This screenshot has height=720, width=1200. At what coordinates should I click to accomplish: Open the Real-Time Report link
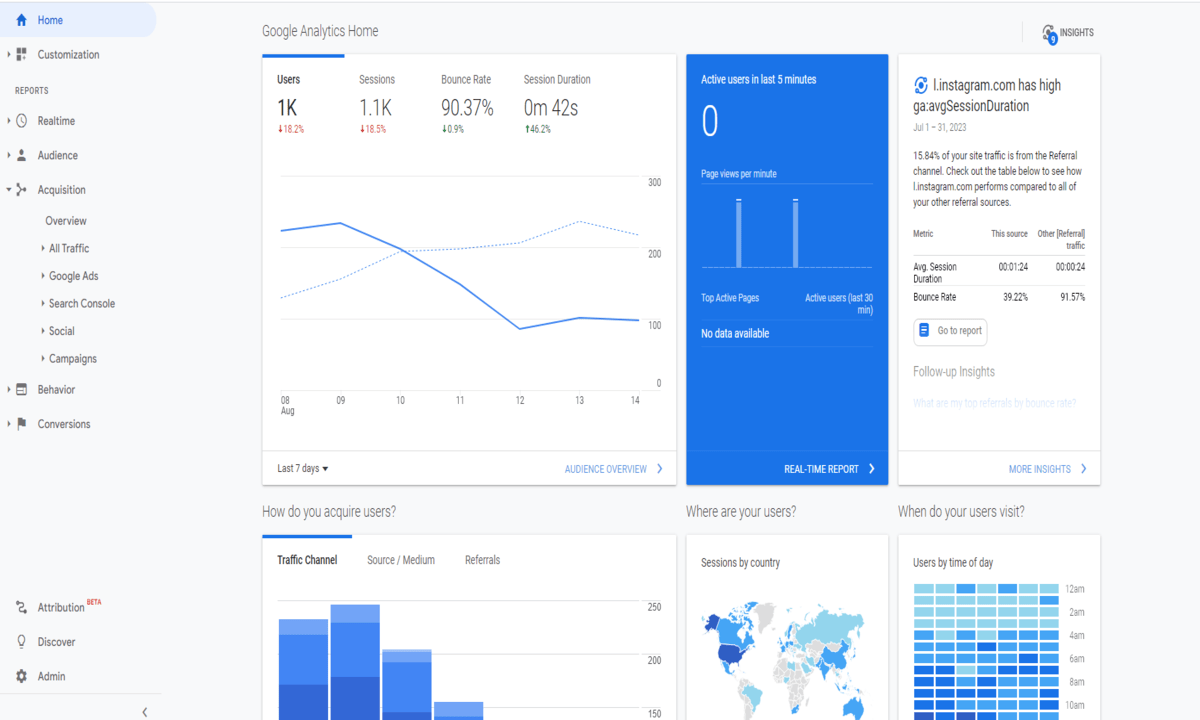tap(821, 469)
